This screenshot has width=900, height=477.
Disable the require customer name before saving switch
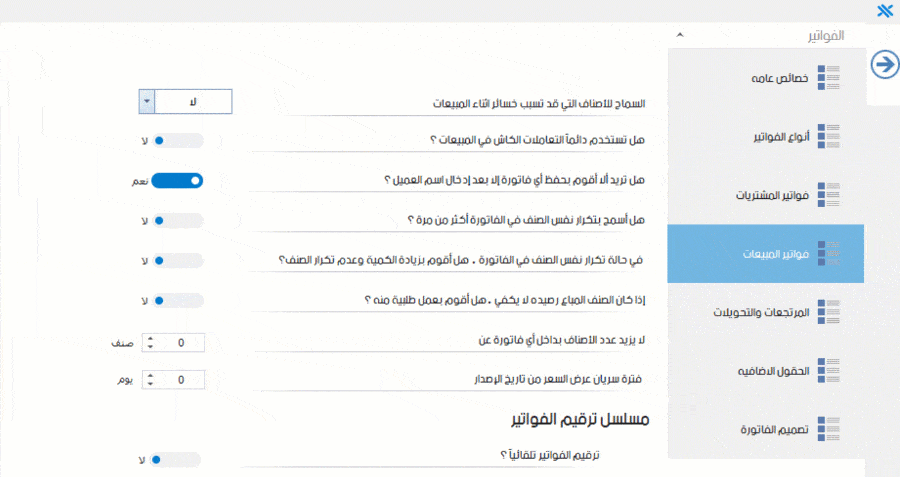click(x=177, y=181)
